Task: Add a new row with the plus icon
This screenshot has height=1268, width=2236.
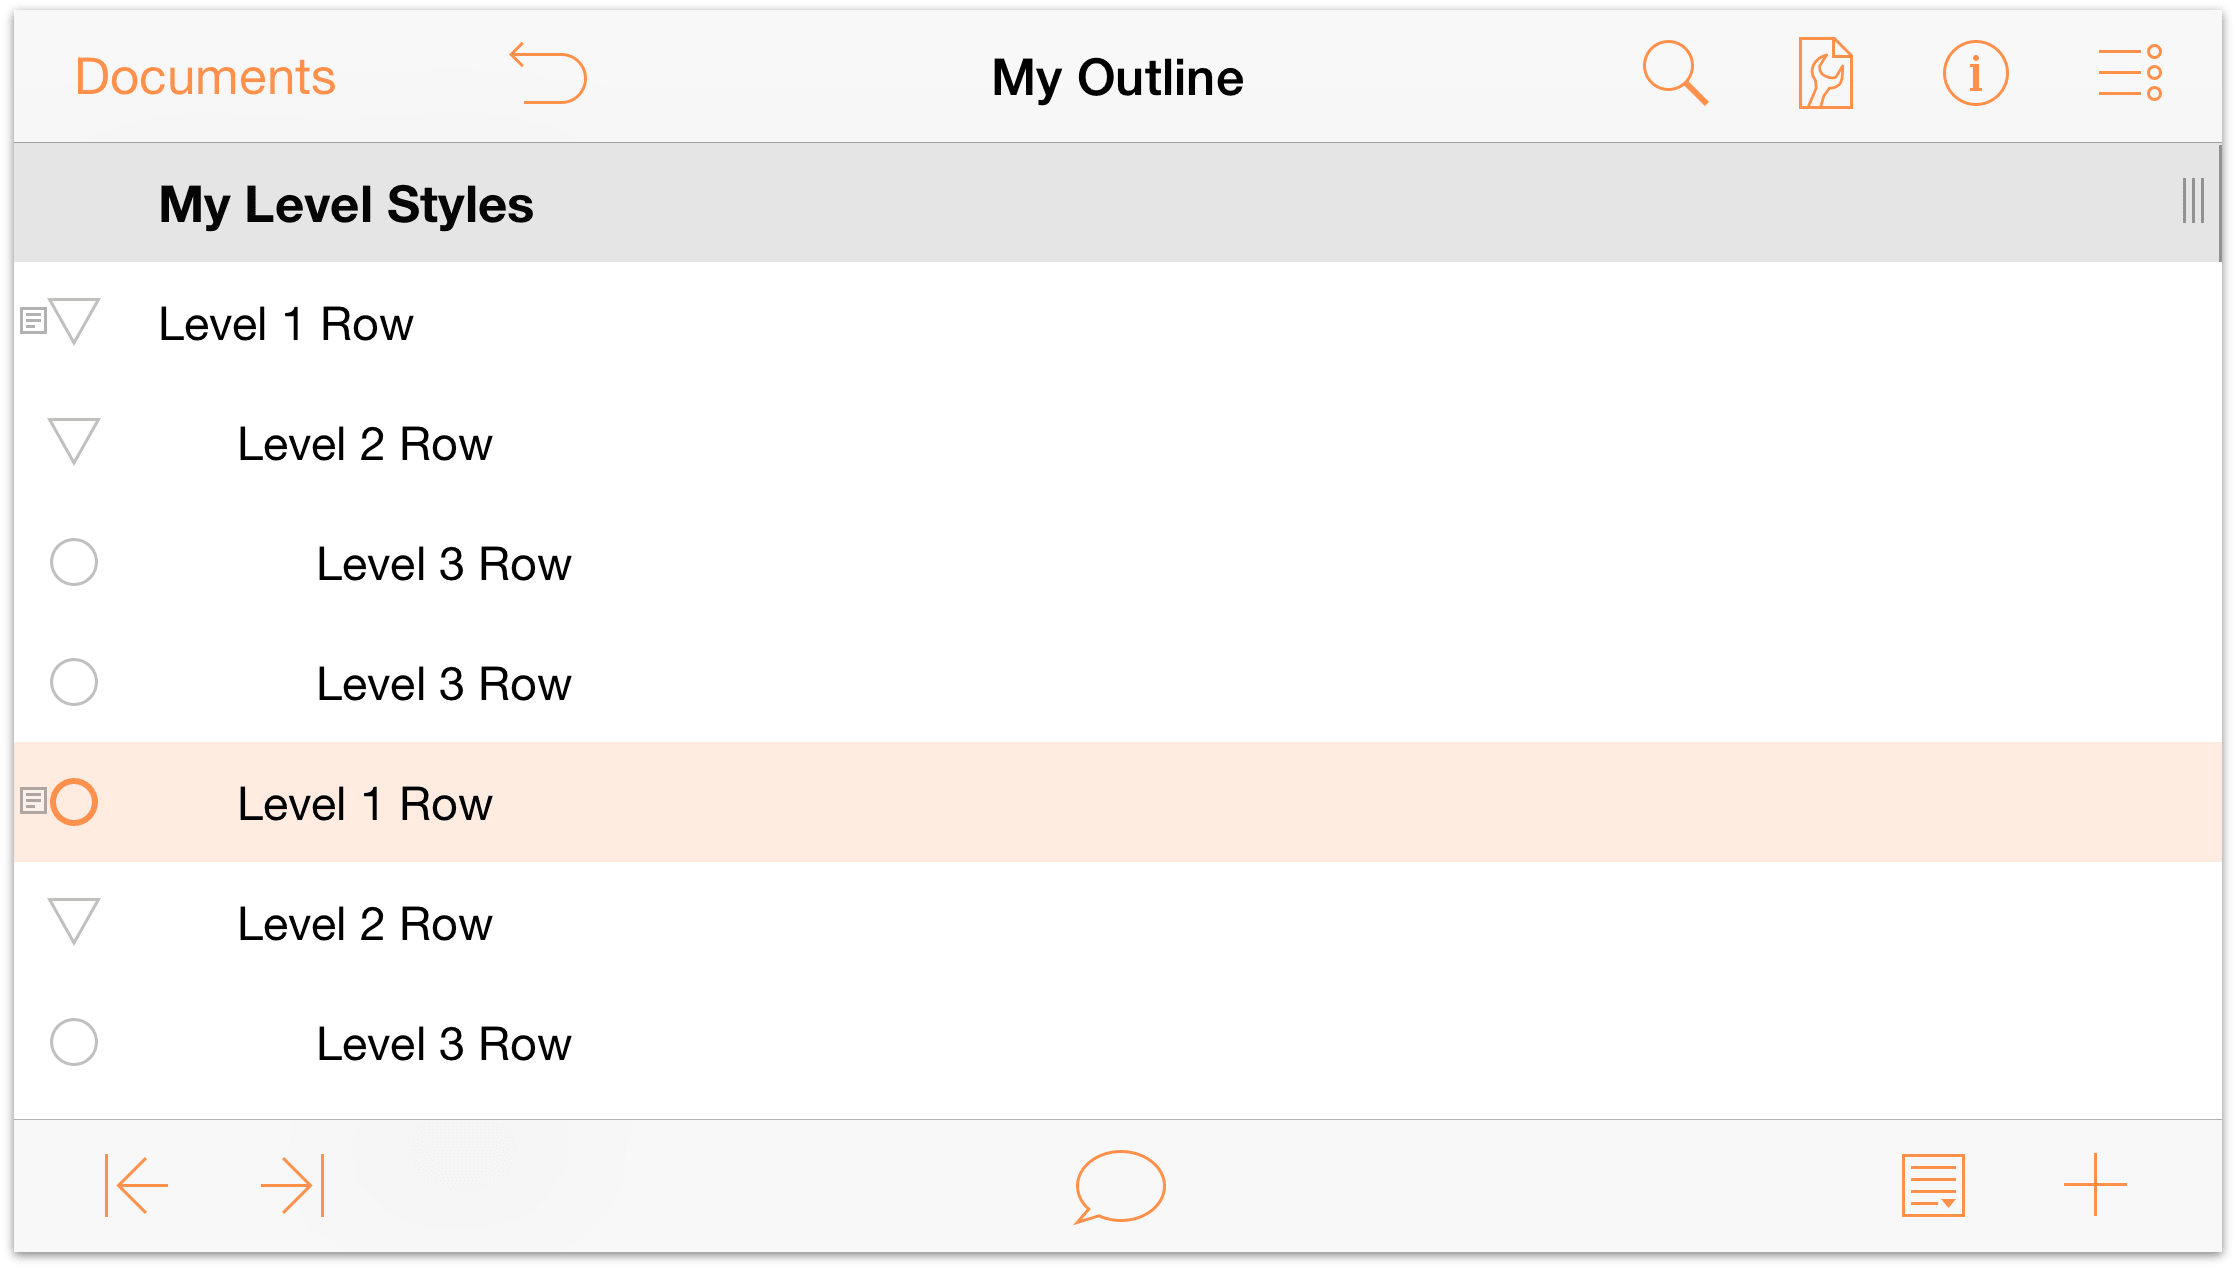Action: [x=2095, y=1185]
